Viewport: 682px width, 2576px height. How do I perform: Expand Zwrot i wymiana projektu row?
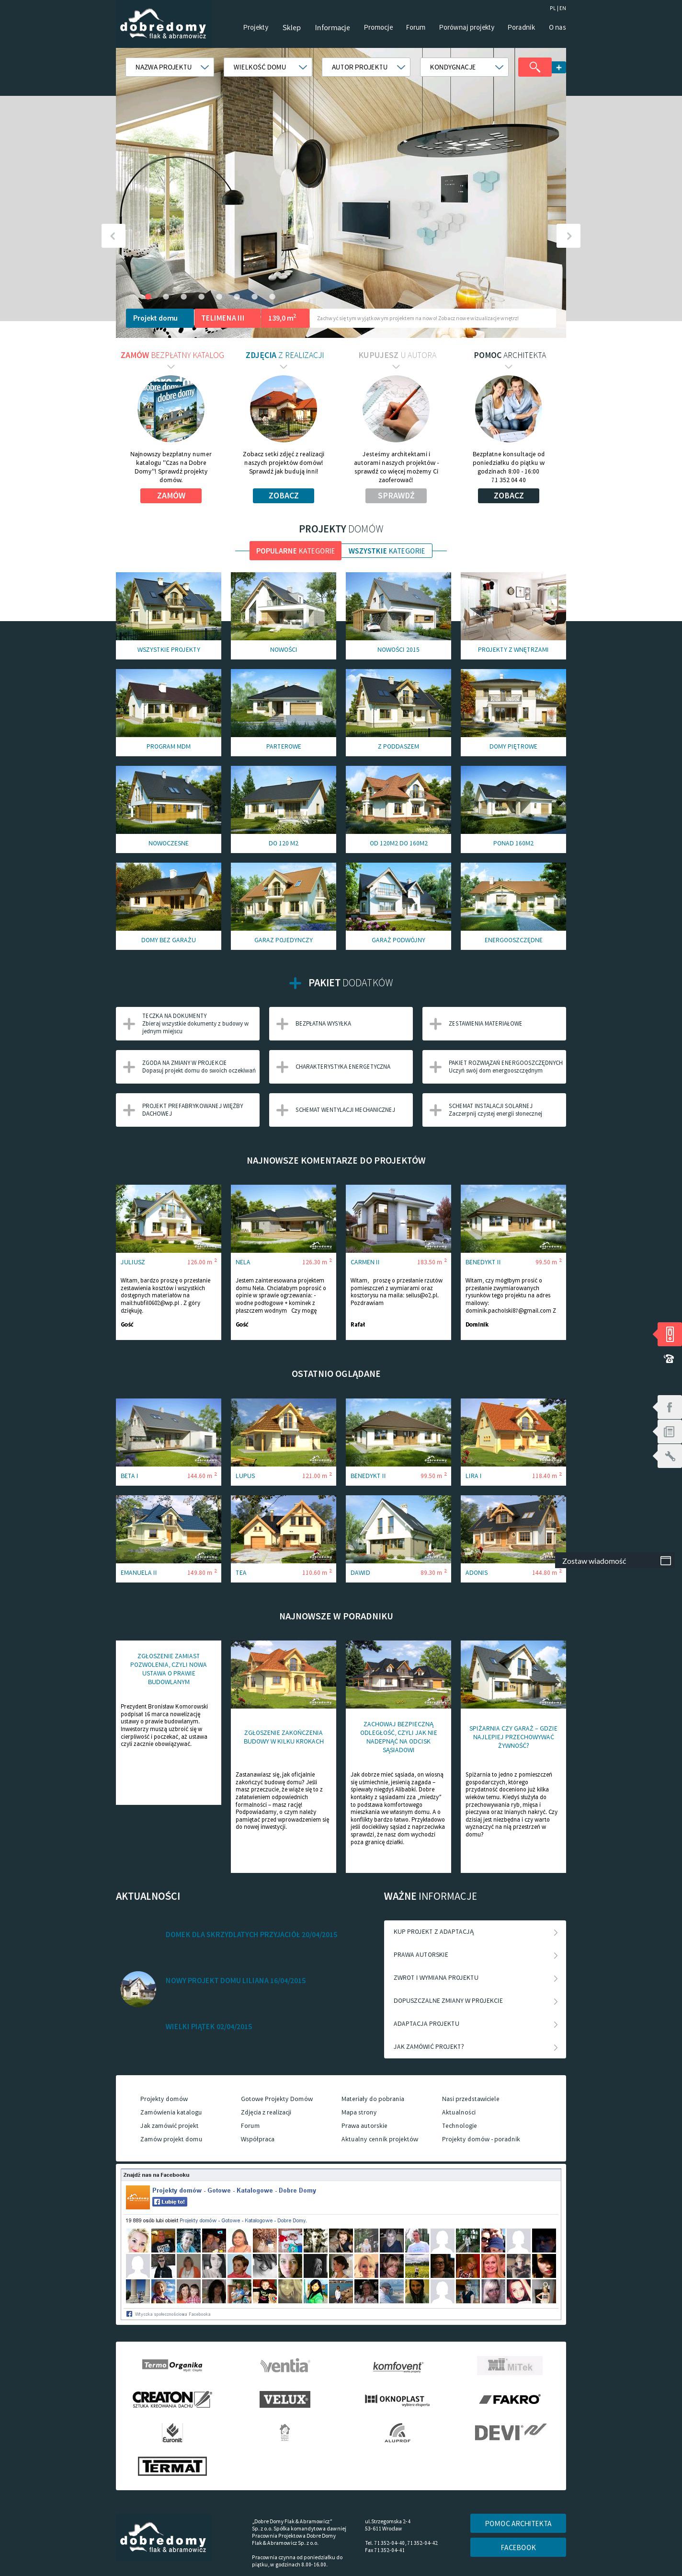[475, 1977]
